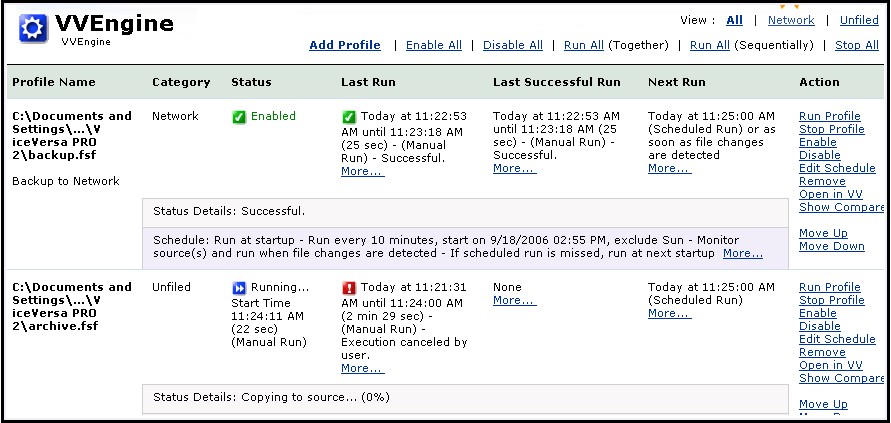
Task: Run Profile for archive.fsf
Action: (830, 287)
